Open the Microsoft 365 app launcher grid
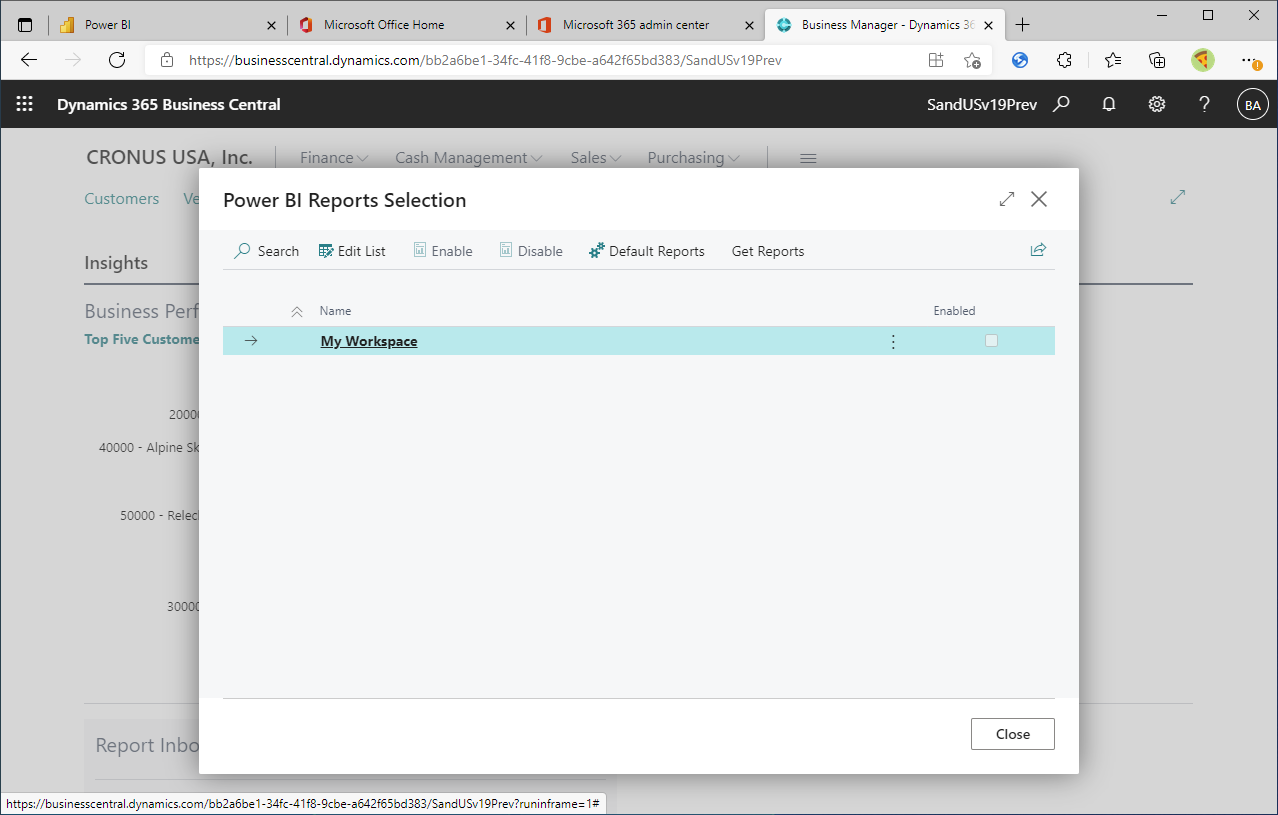 coord(24,104)
